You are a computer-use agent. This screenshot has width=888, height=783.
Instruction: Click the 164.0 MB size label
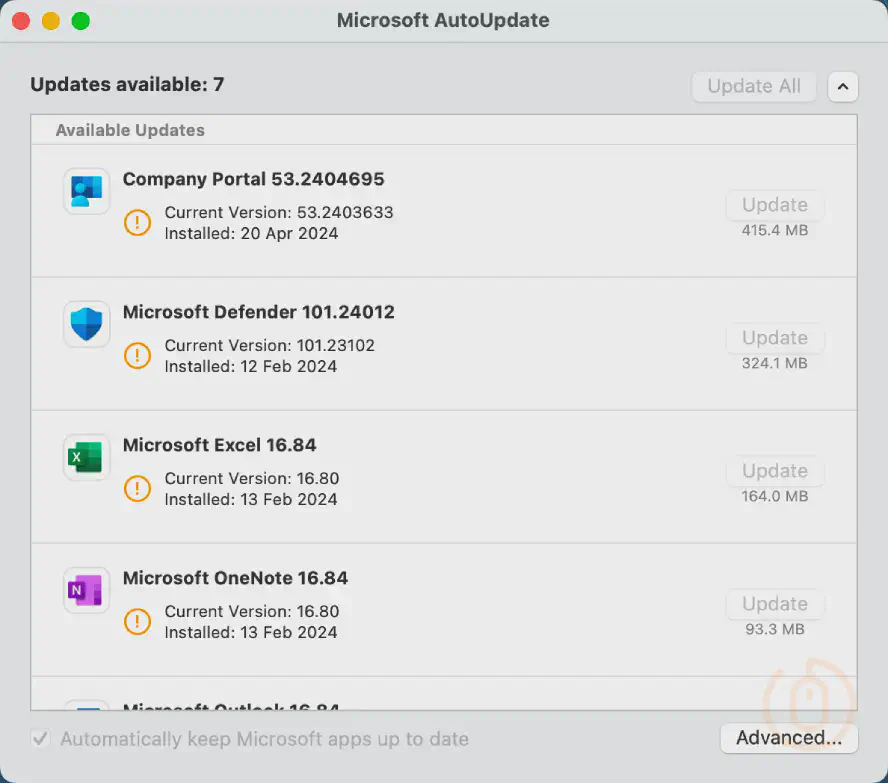pyautogui.click(x=775, y=497)
